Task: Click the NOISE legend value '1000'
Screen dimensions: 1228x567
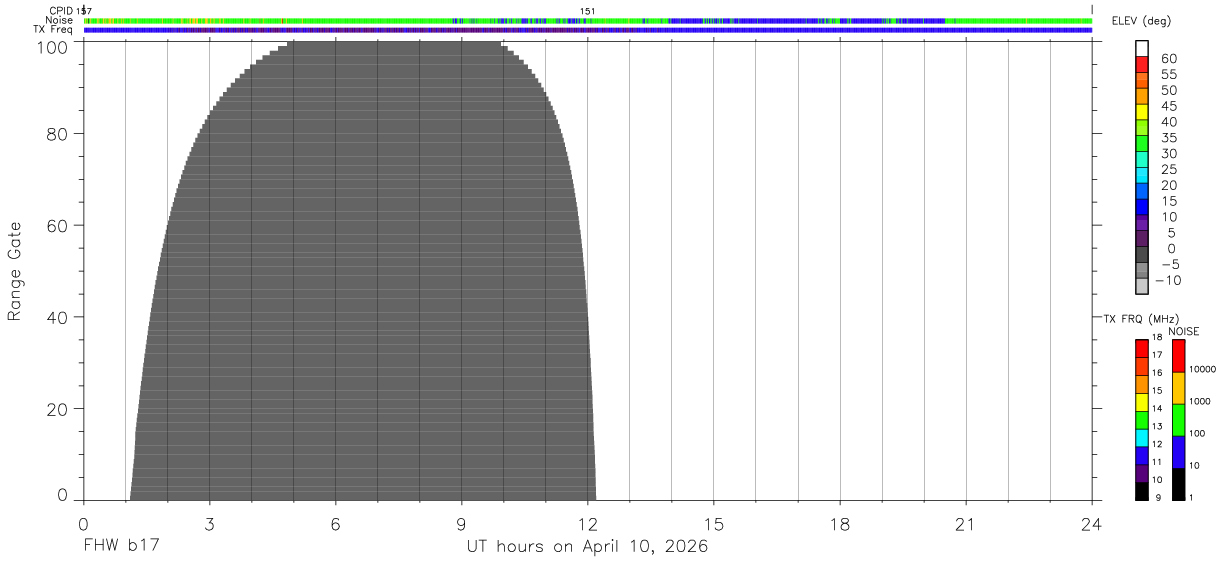Action: click(1200, 401)
